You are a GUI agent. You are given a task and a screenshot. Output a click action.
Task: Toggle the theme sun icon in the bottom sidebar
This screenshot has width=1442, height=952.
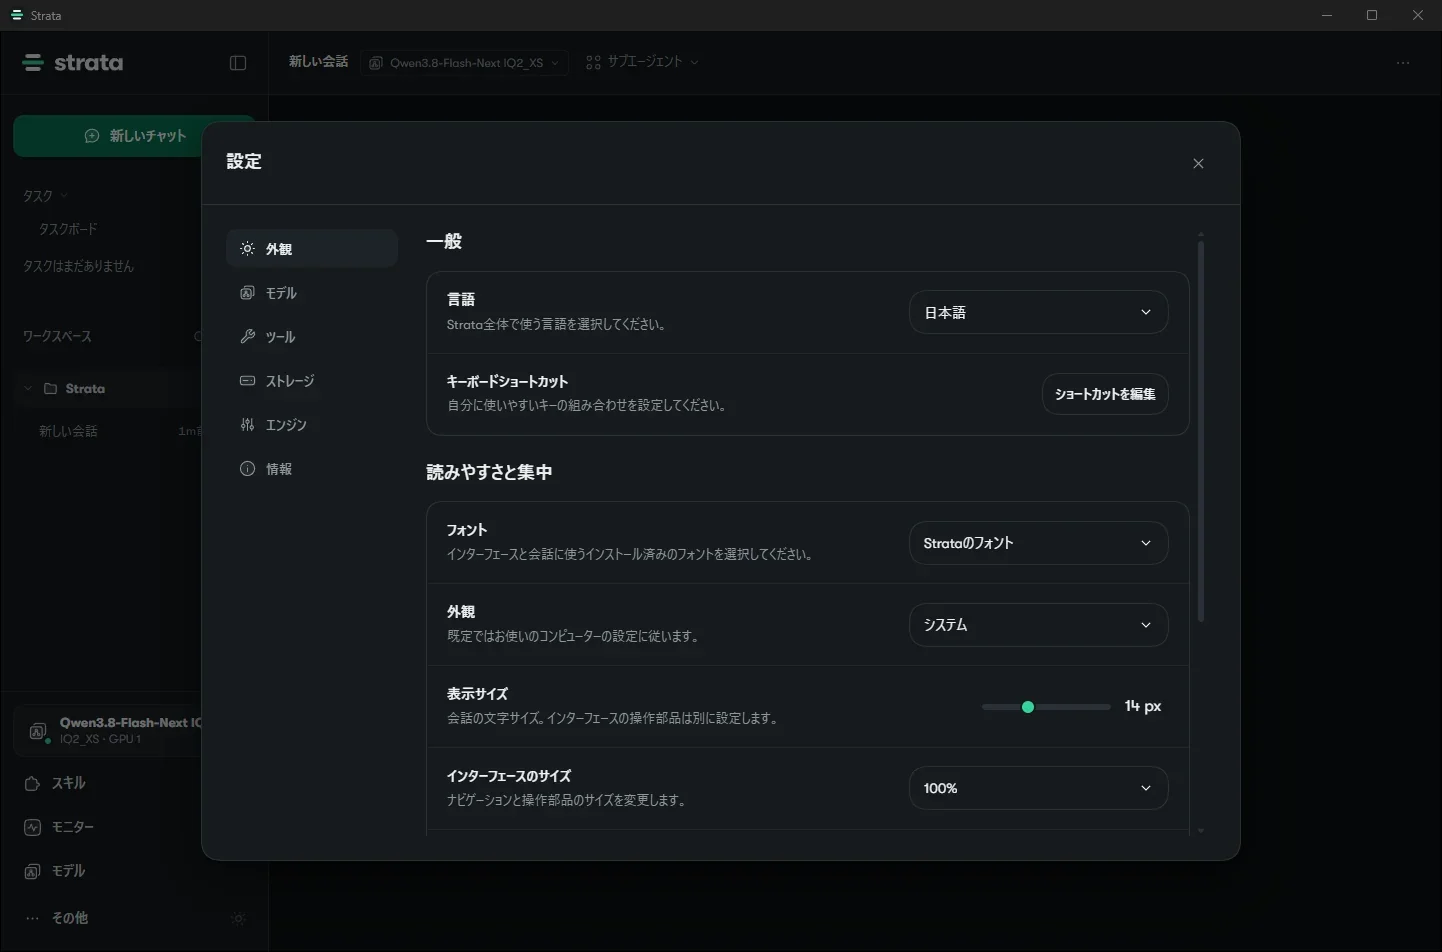tap(238, 919)
